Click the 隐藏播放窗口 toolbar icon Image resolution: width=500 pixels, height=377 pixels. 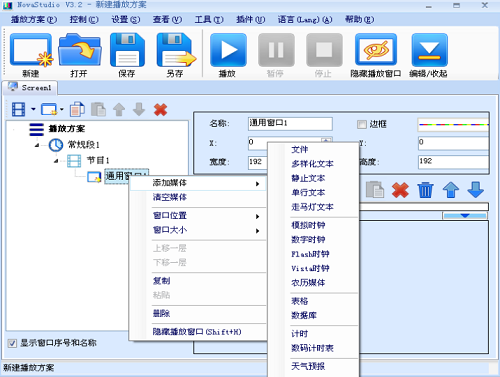376,50
